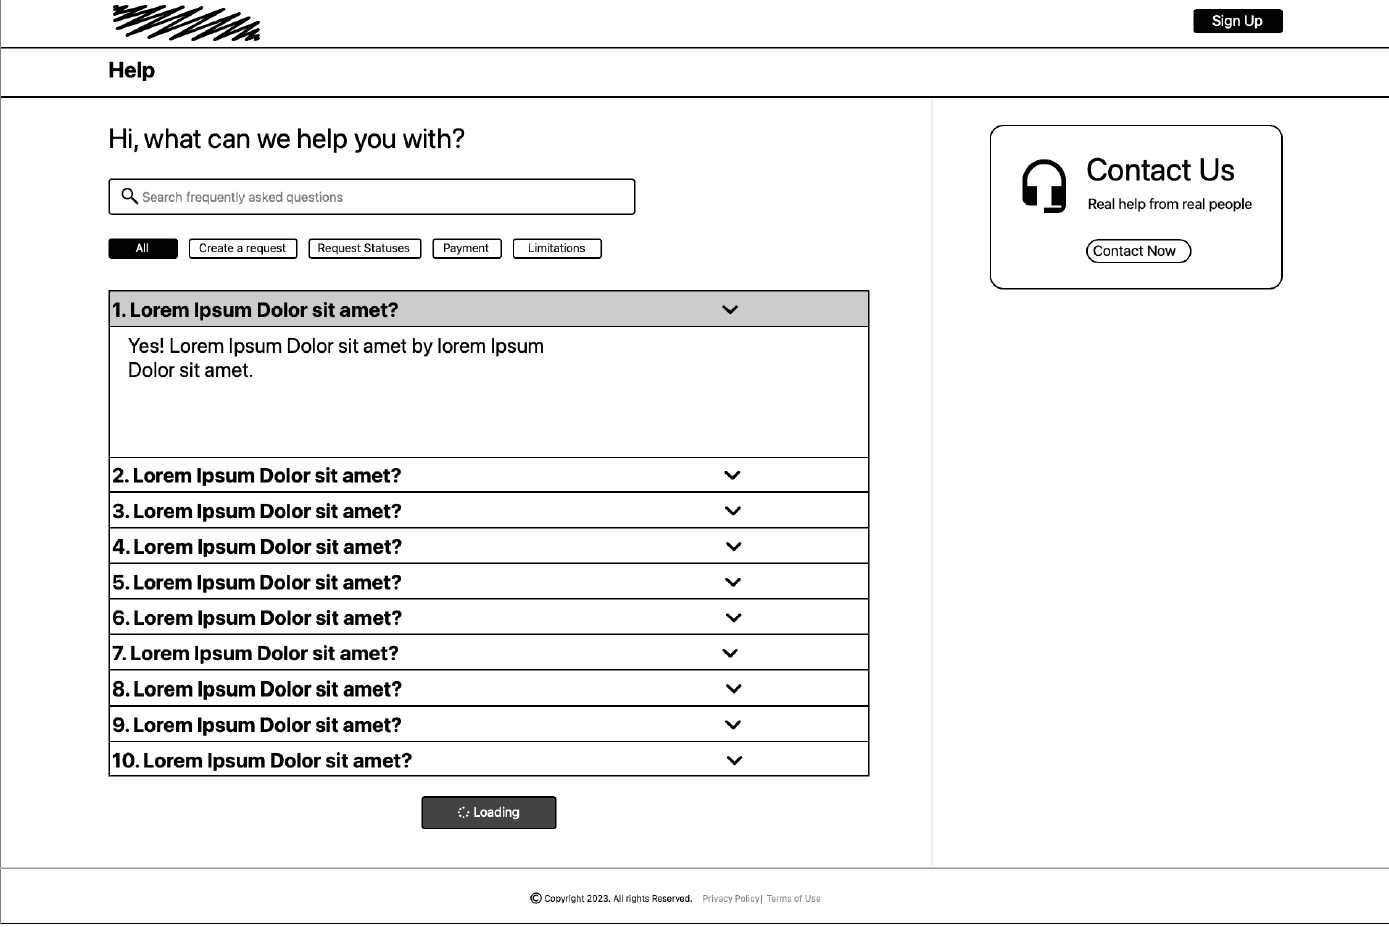Collapse question 1 using its chevron
Image resolution: width=1389 pixels, height=927 pixels.
click(x=730, y=310)
